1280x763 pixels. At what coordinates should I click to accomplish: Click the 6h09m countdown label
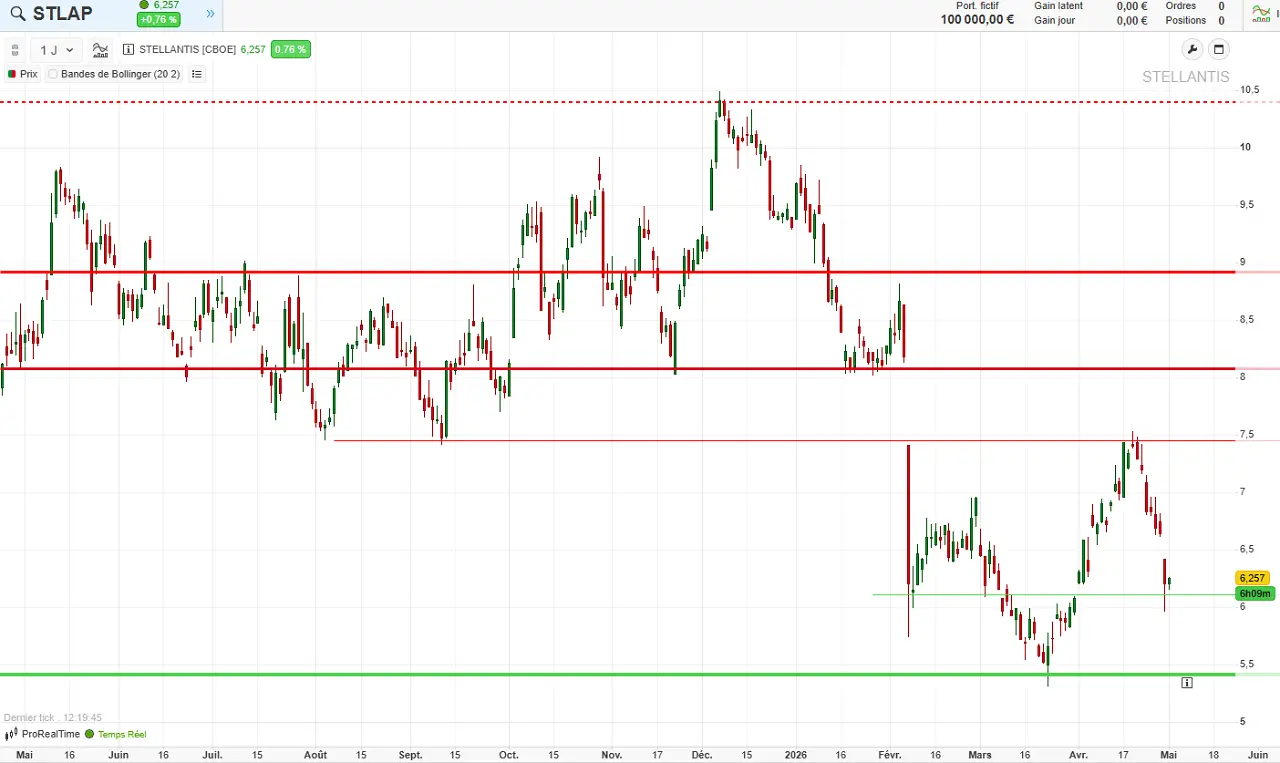point(1255,594)
